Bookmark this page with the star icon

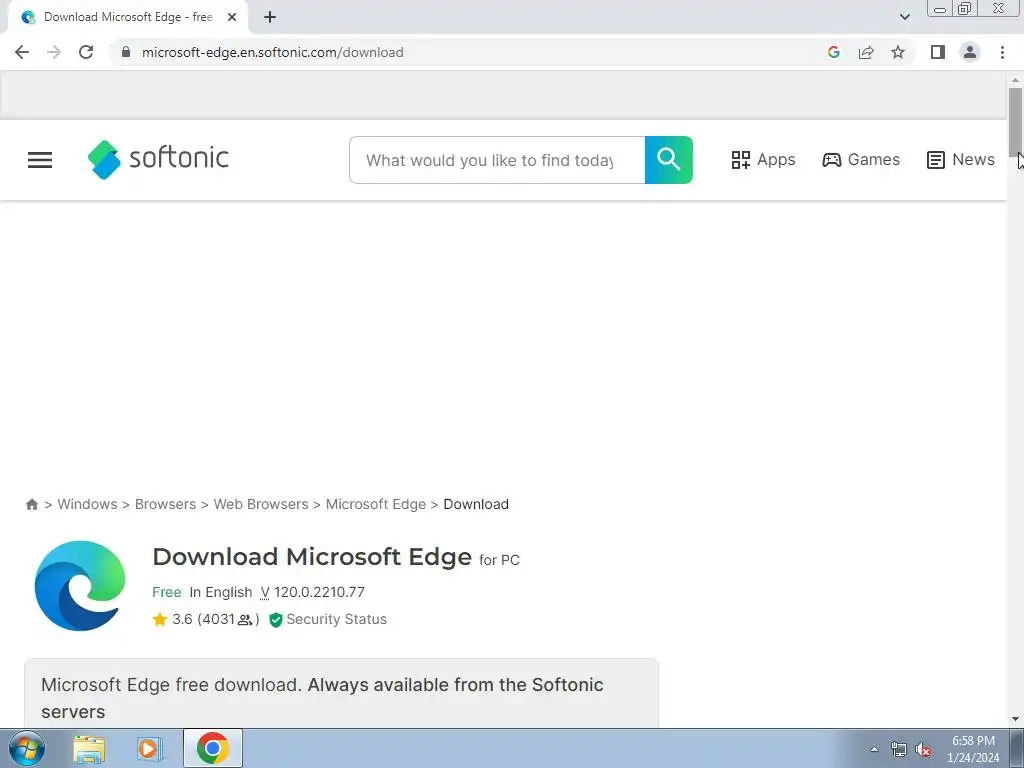coord(898,52)
